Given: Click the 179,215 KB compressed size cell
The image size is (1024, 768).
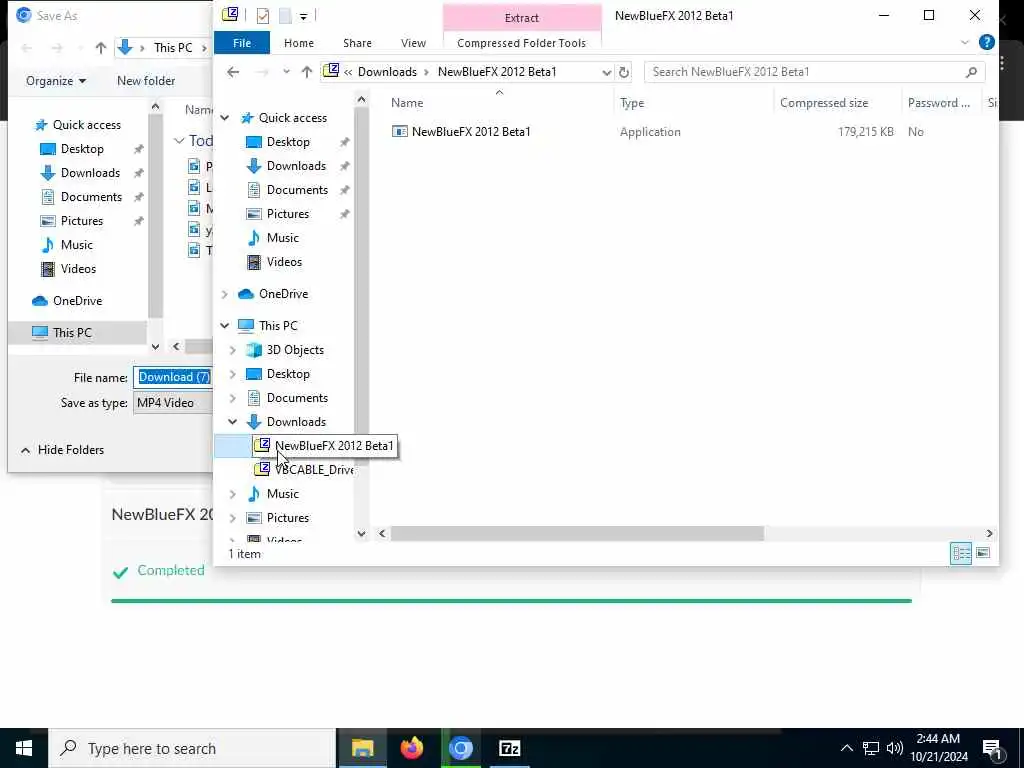Looking at the screenshot, I should [x=865, y=132].
